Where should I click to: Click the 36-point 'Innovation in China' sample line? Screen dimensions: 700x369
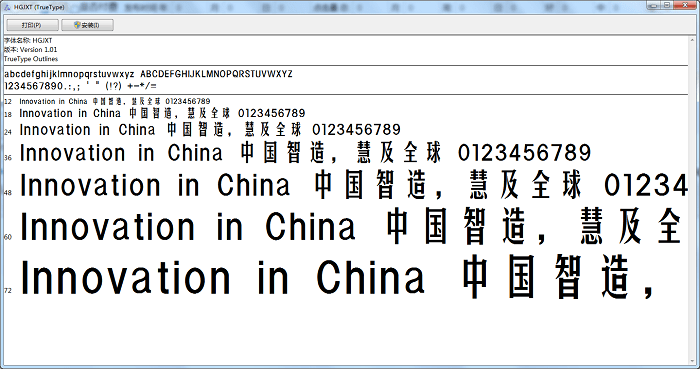(305, 153)
